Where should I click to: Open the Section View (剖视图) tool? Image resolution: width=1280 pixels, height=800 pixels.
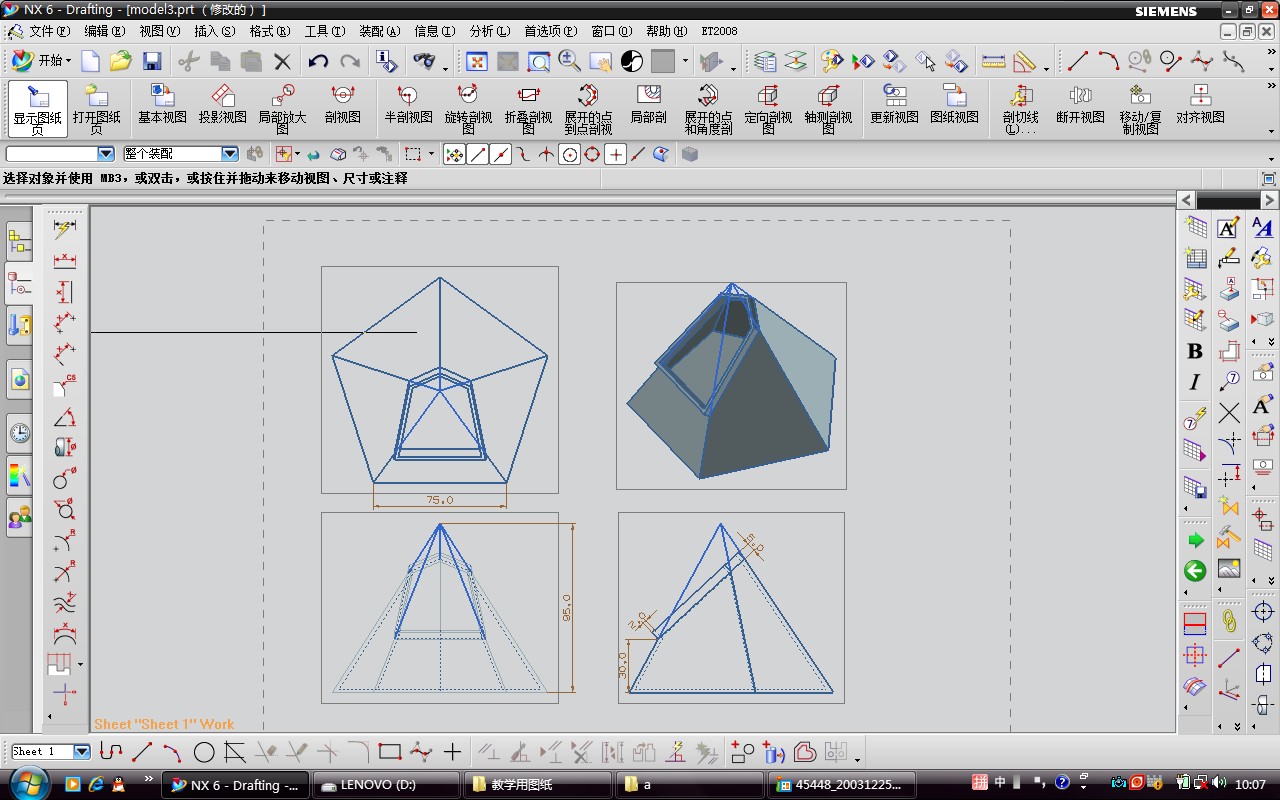tap(342, 105)
